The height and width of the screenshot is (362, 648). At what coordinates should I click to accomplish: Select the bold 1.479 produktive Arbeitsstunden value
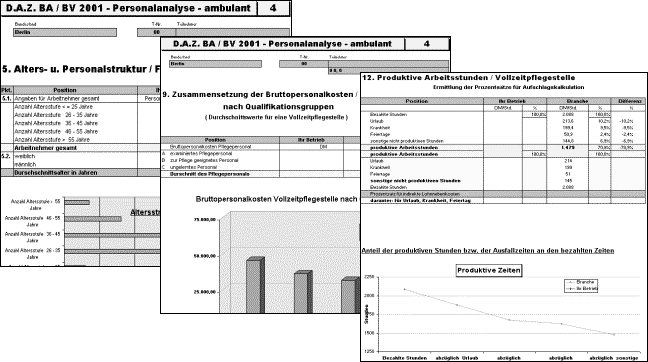point(567,148)
